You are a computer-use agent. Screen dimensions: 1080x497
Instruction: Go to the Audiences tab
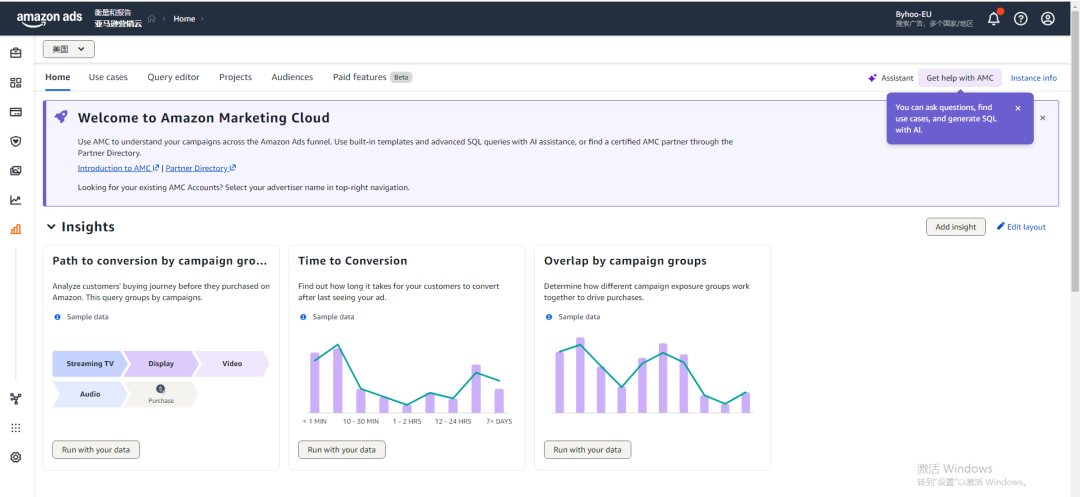pos(292,77)
